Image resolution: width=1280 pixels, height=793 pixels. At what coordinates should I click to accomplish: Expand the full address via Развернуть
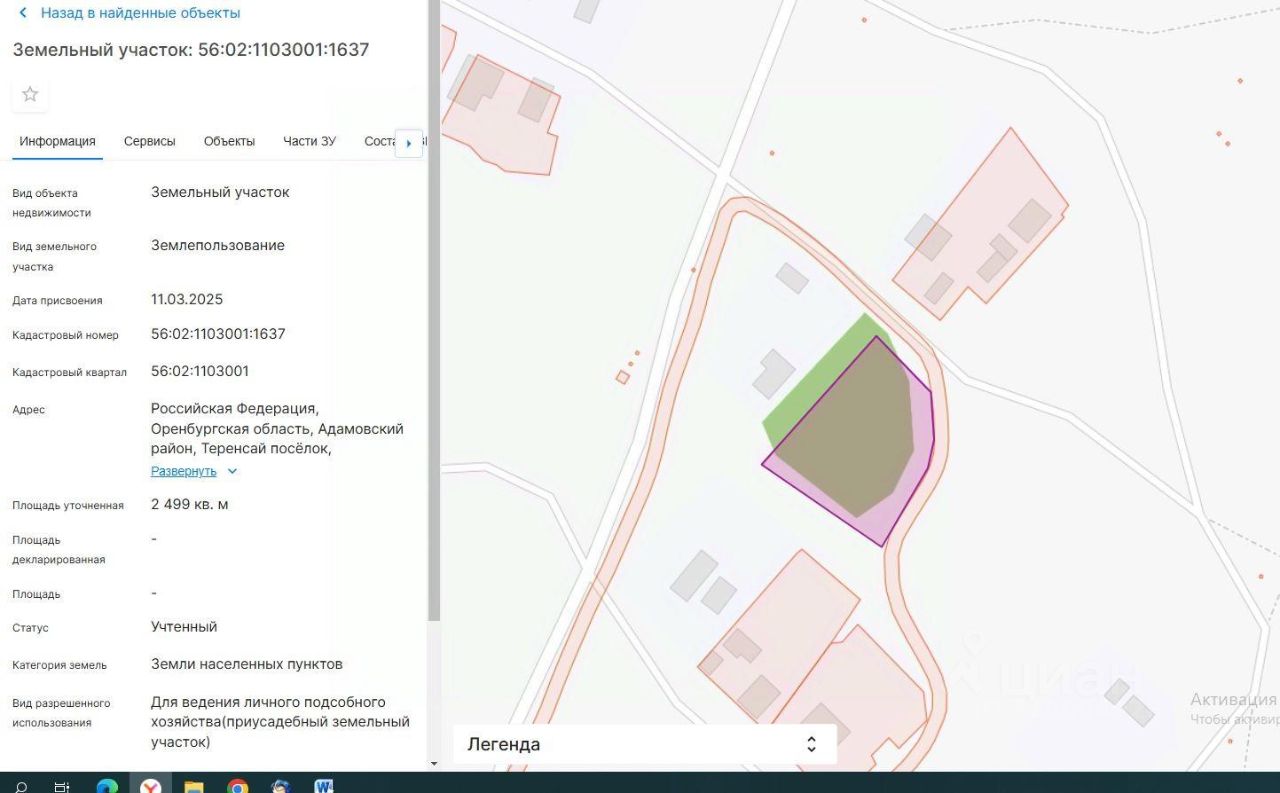coord(184,471)
